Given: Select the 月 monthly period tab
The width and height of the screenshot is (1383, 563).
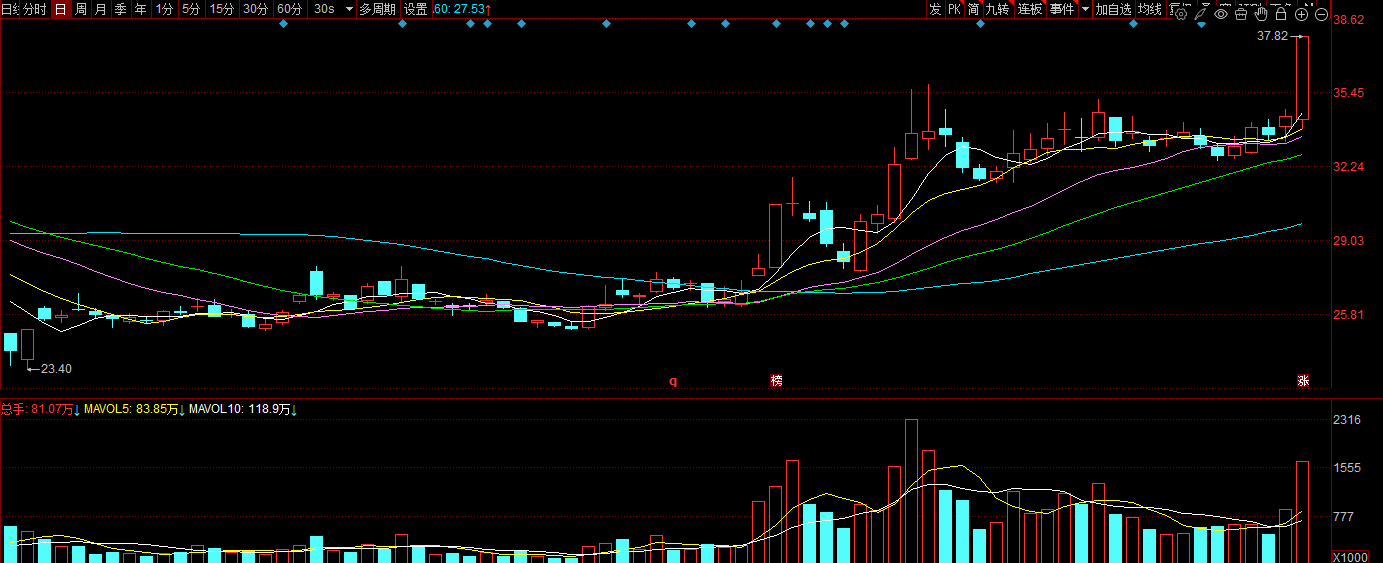Looking at the screenshot, I should coord(100,9).
